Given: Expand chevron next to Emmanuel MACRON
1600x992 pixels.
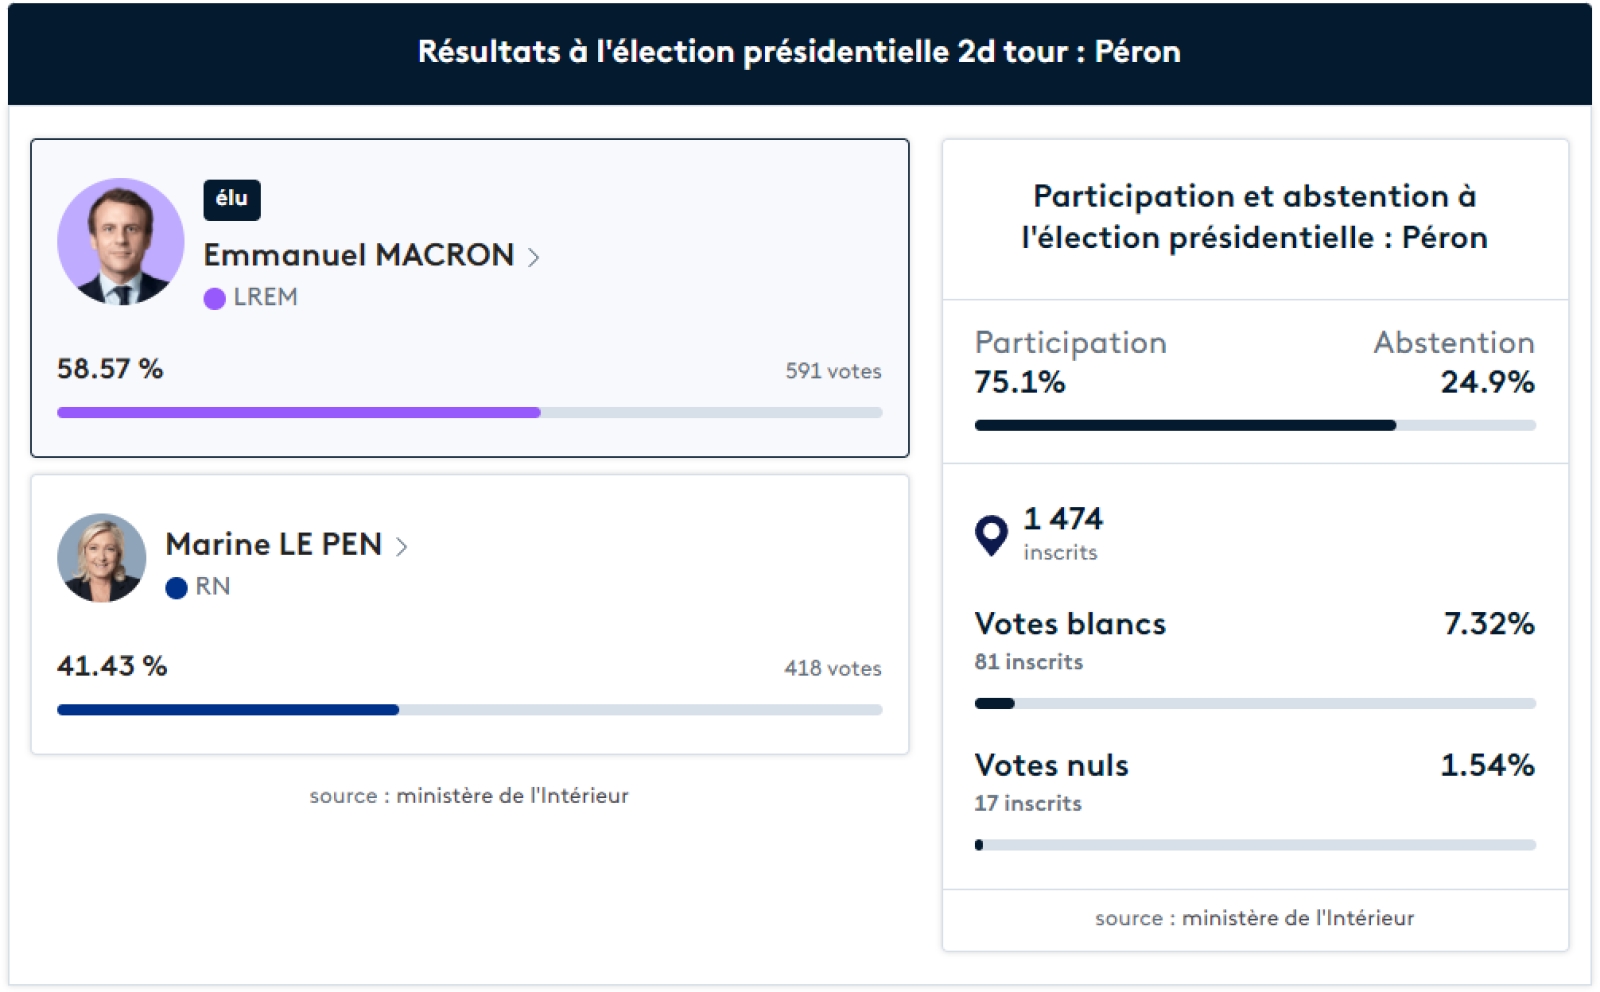Looking at the screenshot, I should click(x=534, y=258).
